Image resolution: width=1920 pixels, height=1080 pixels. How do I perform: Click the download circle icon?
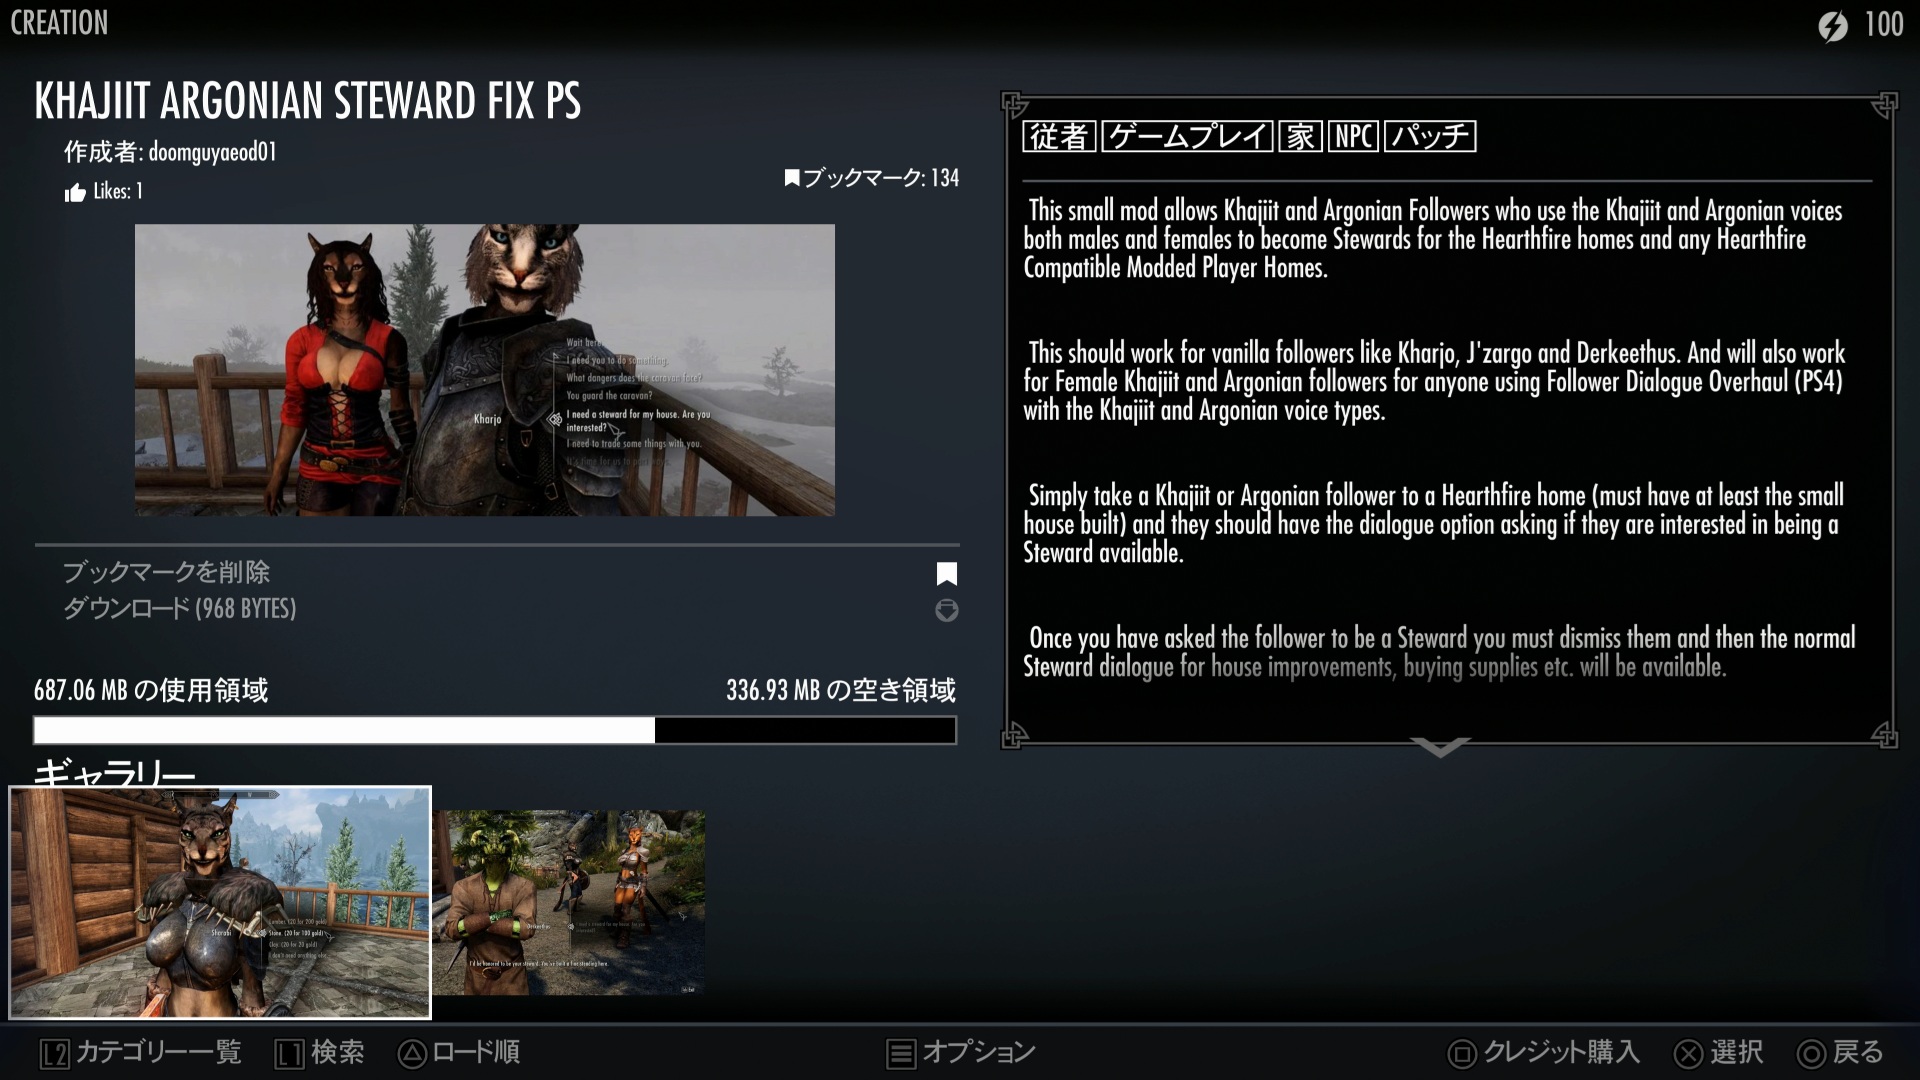coord(946,610)
